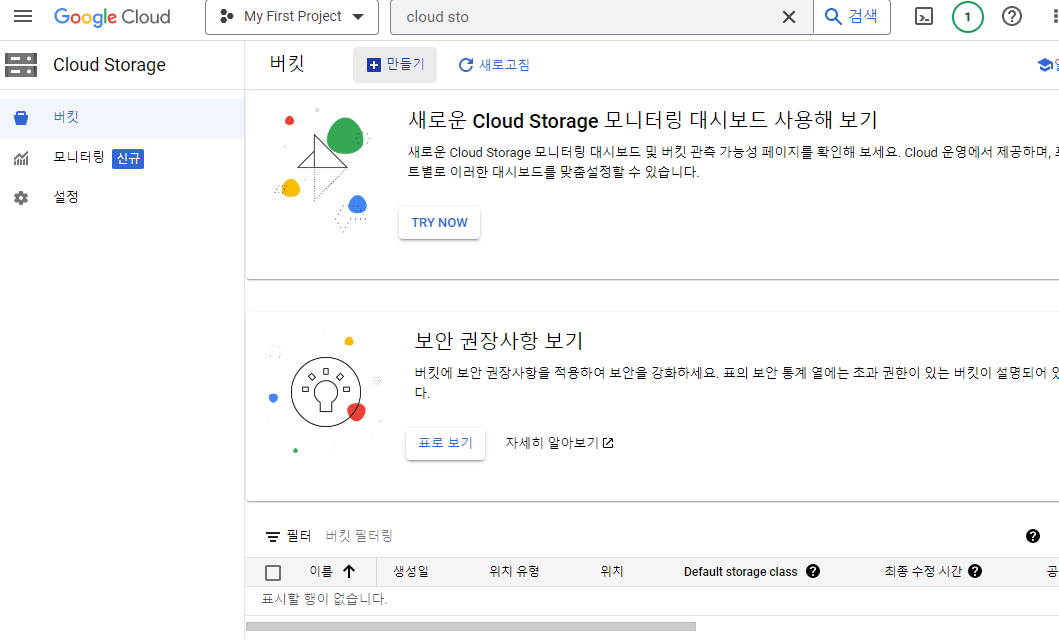Click the Google Cloud logo
The image size is (1059, 640).
112,17
